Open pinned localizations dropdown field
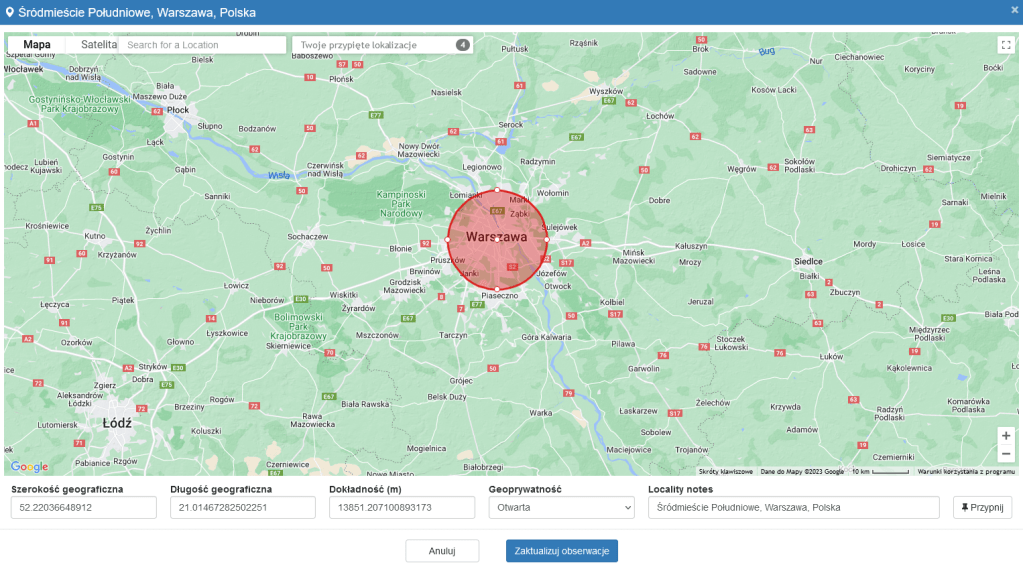The image size is (1023, 569). (x=376, y=45)
